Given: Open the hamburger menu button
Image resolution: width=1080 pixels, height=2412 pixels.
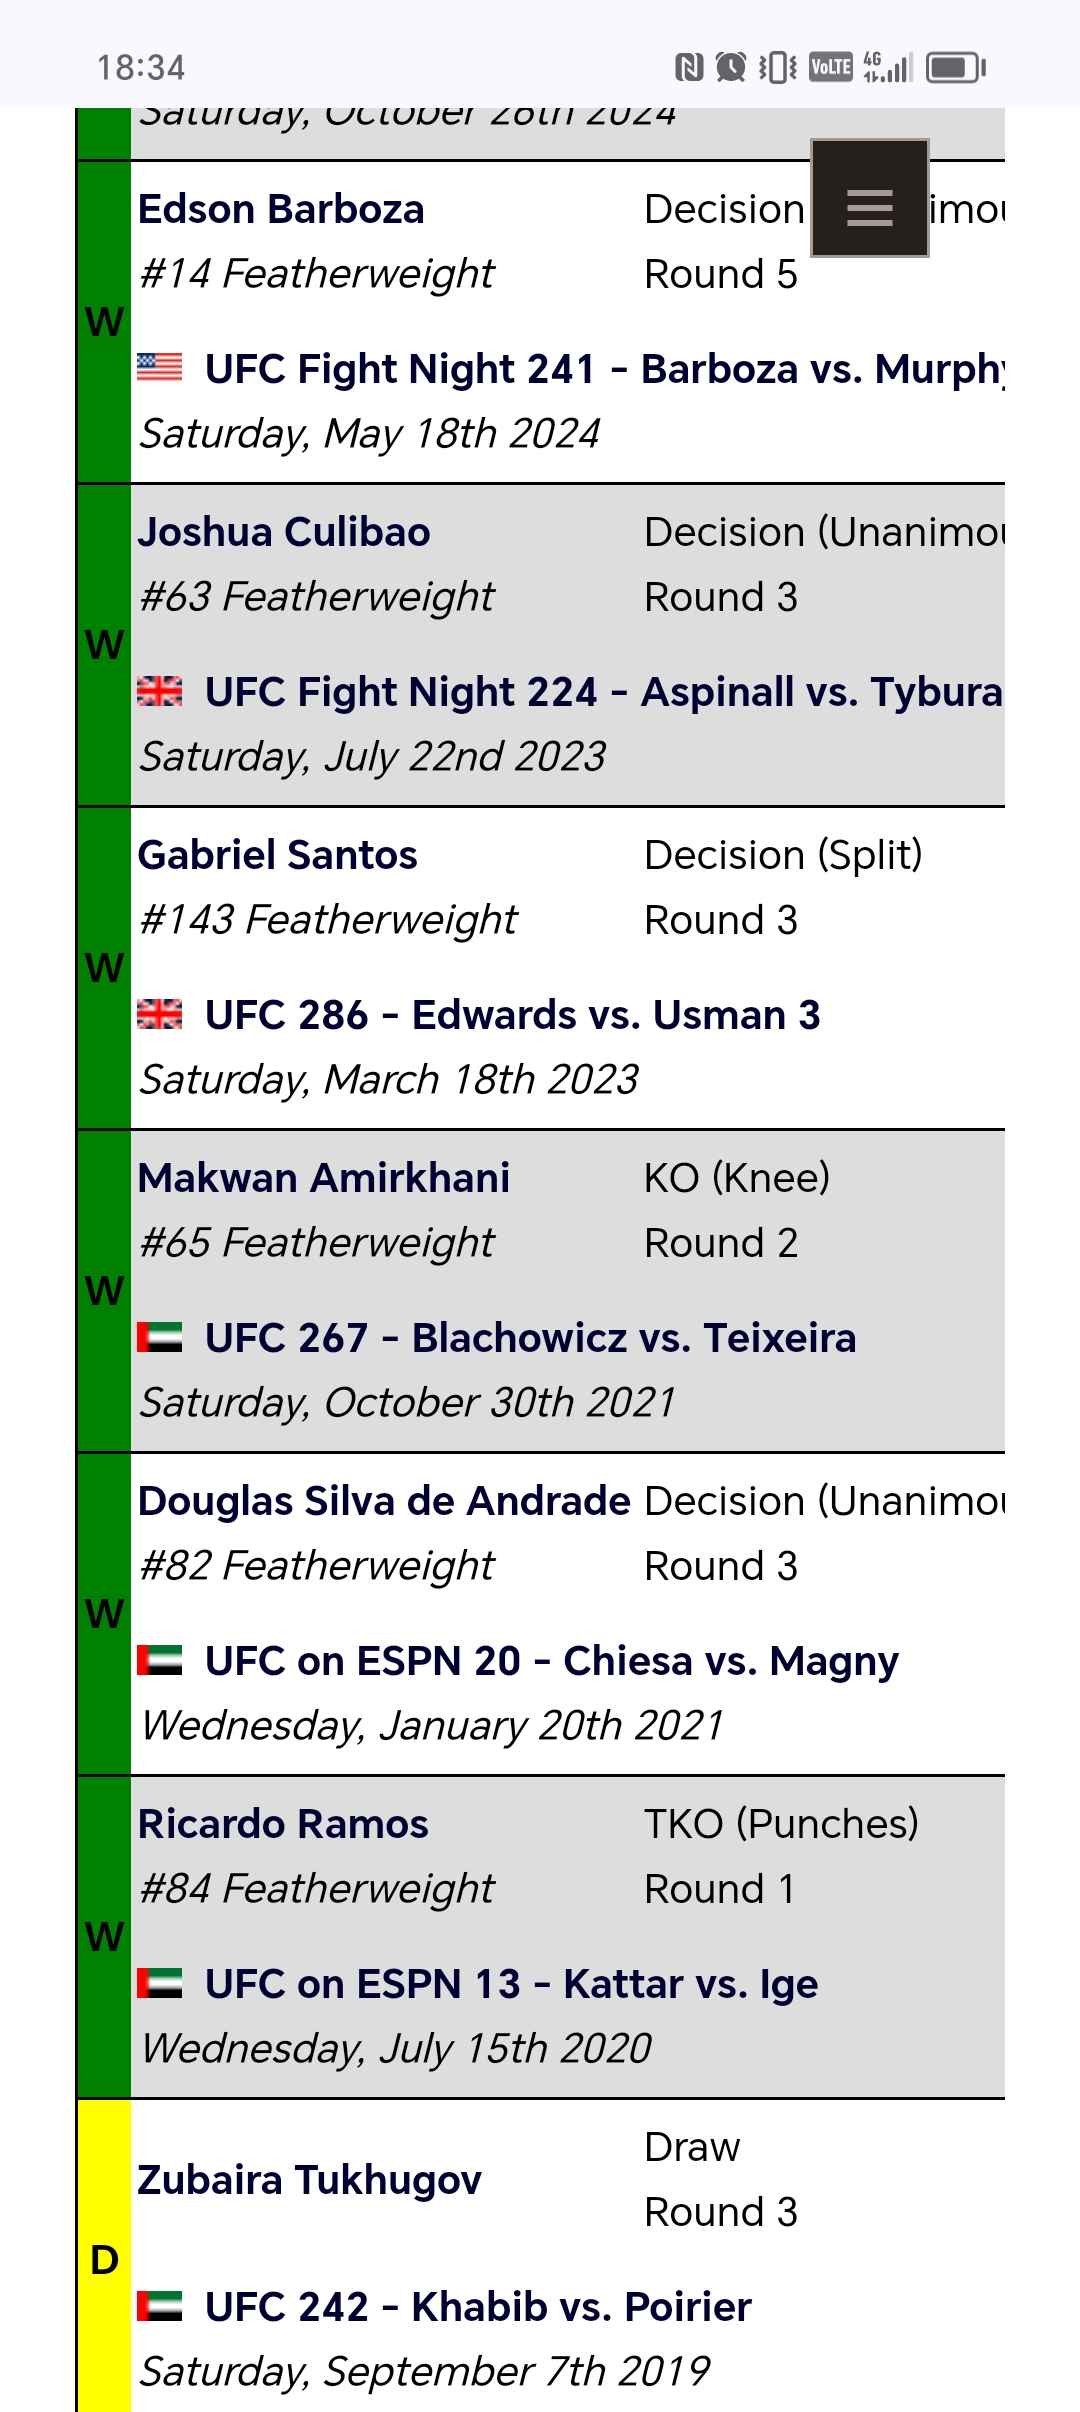Looking at the screenshot, I should pos(869,198).
